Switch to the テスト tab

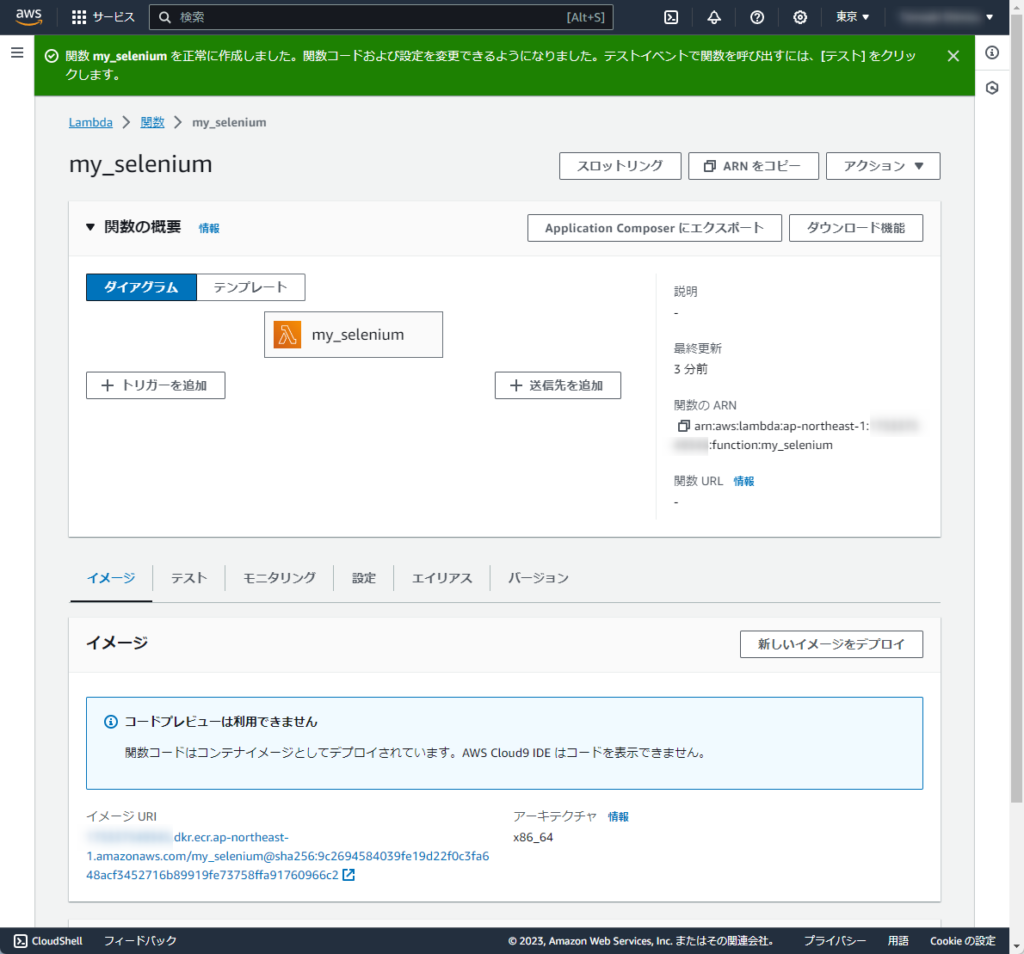coord(189,578)
